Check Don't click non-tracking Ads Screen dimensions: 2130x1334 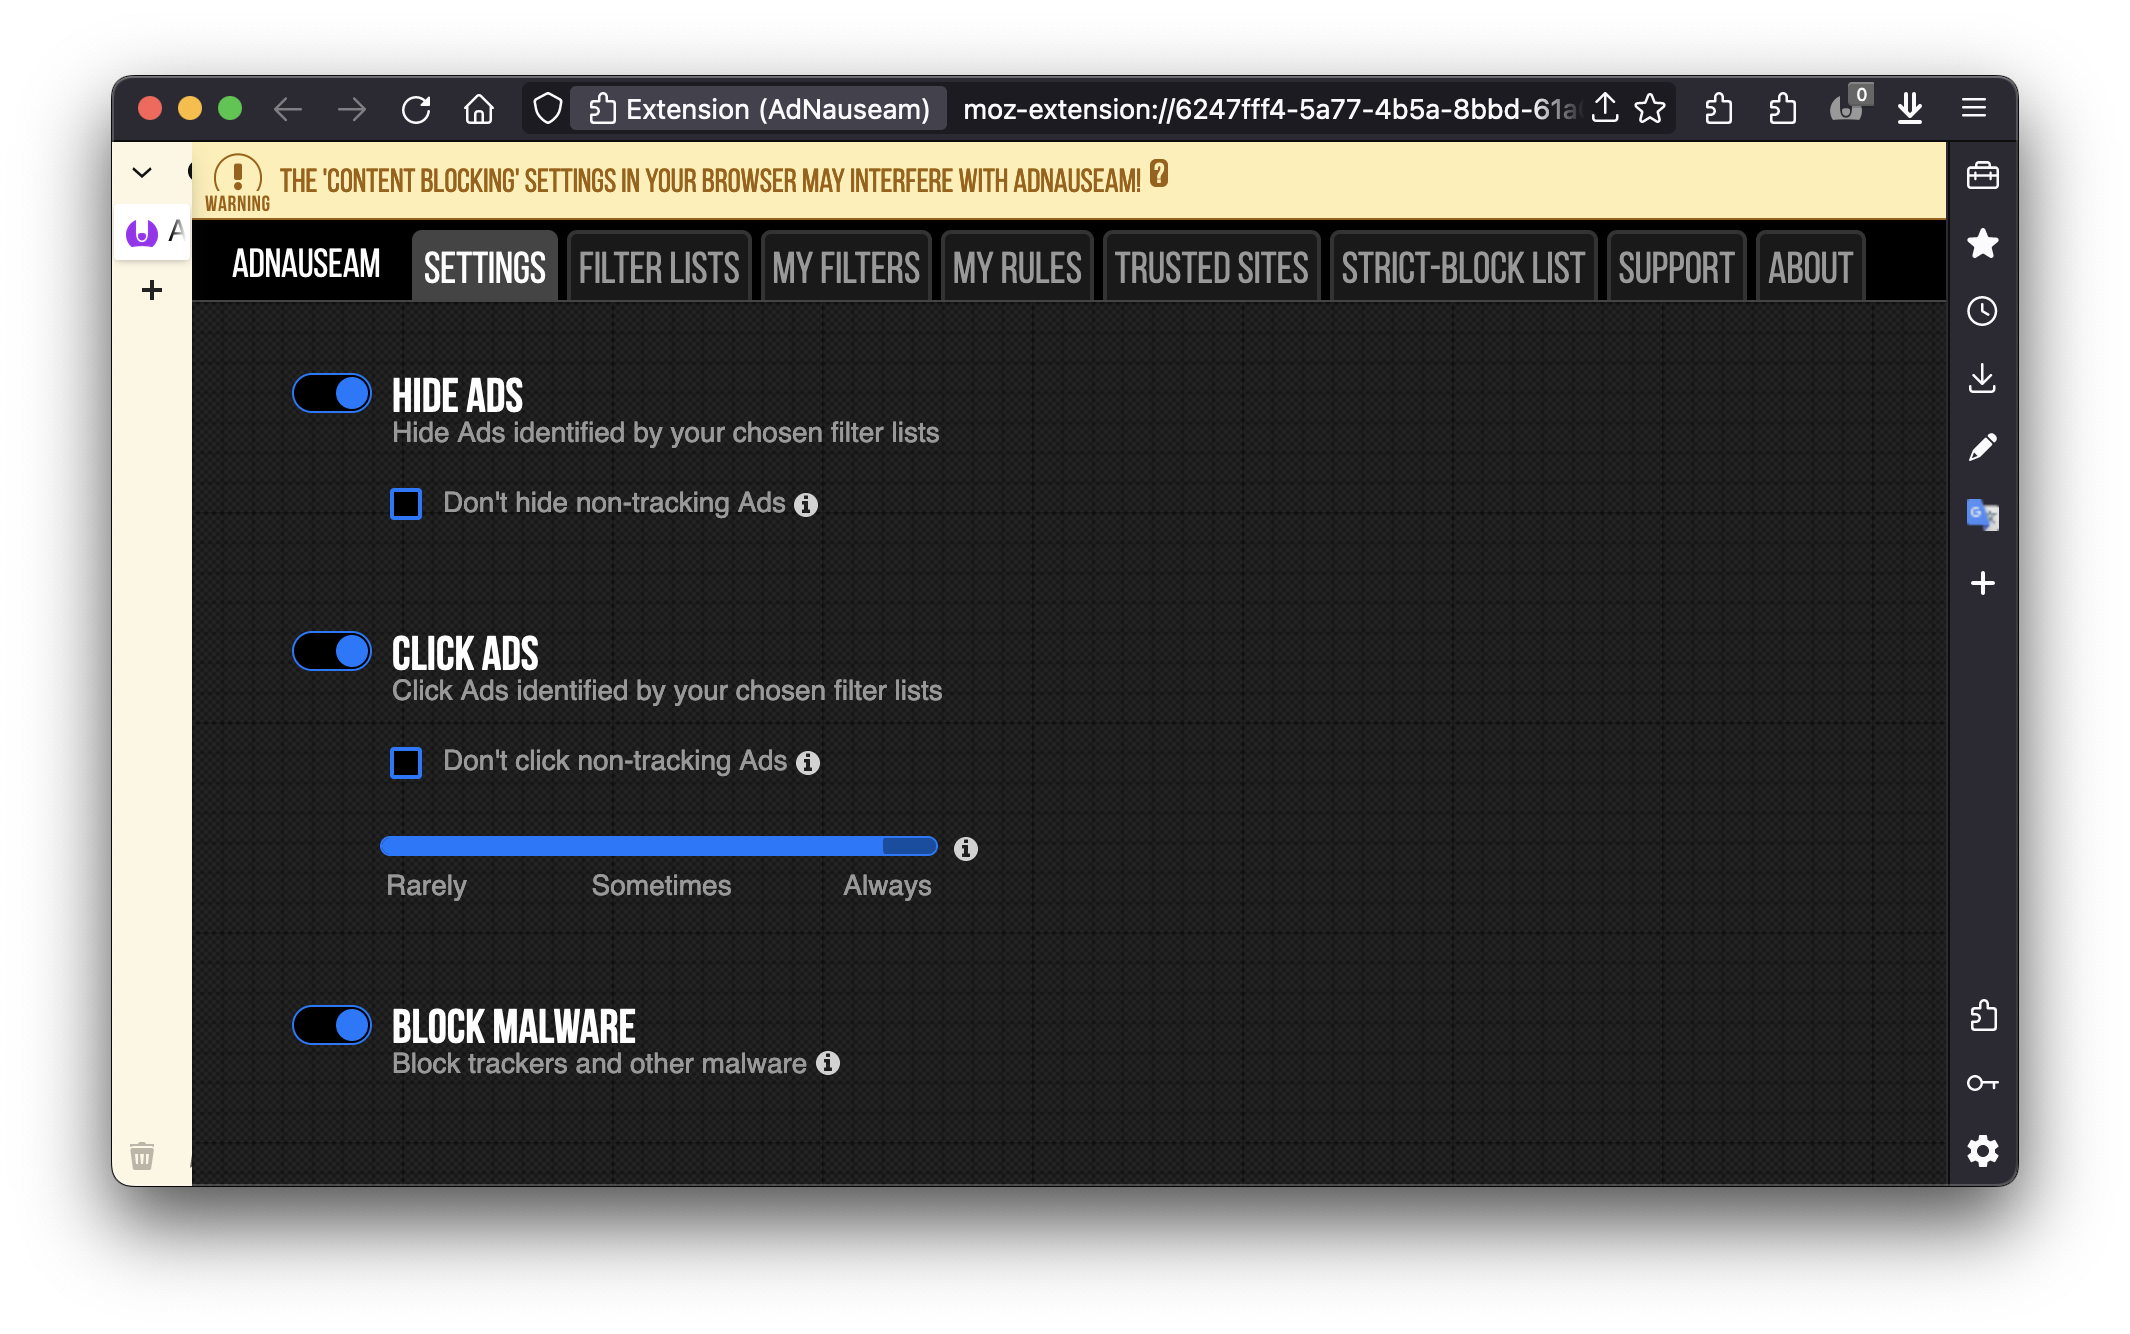(x=406, y=762)
